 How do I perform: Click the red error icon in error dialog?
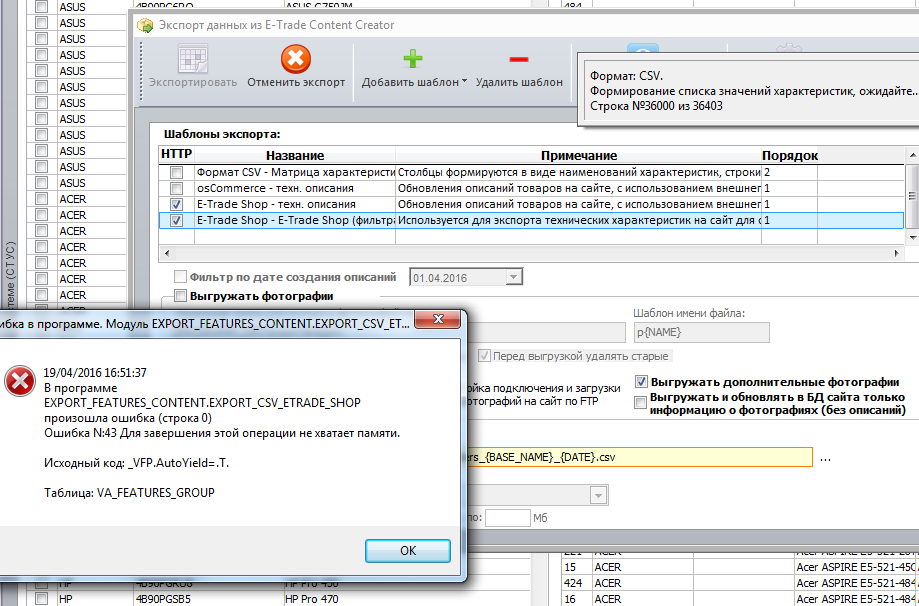coord(20,381)
